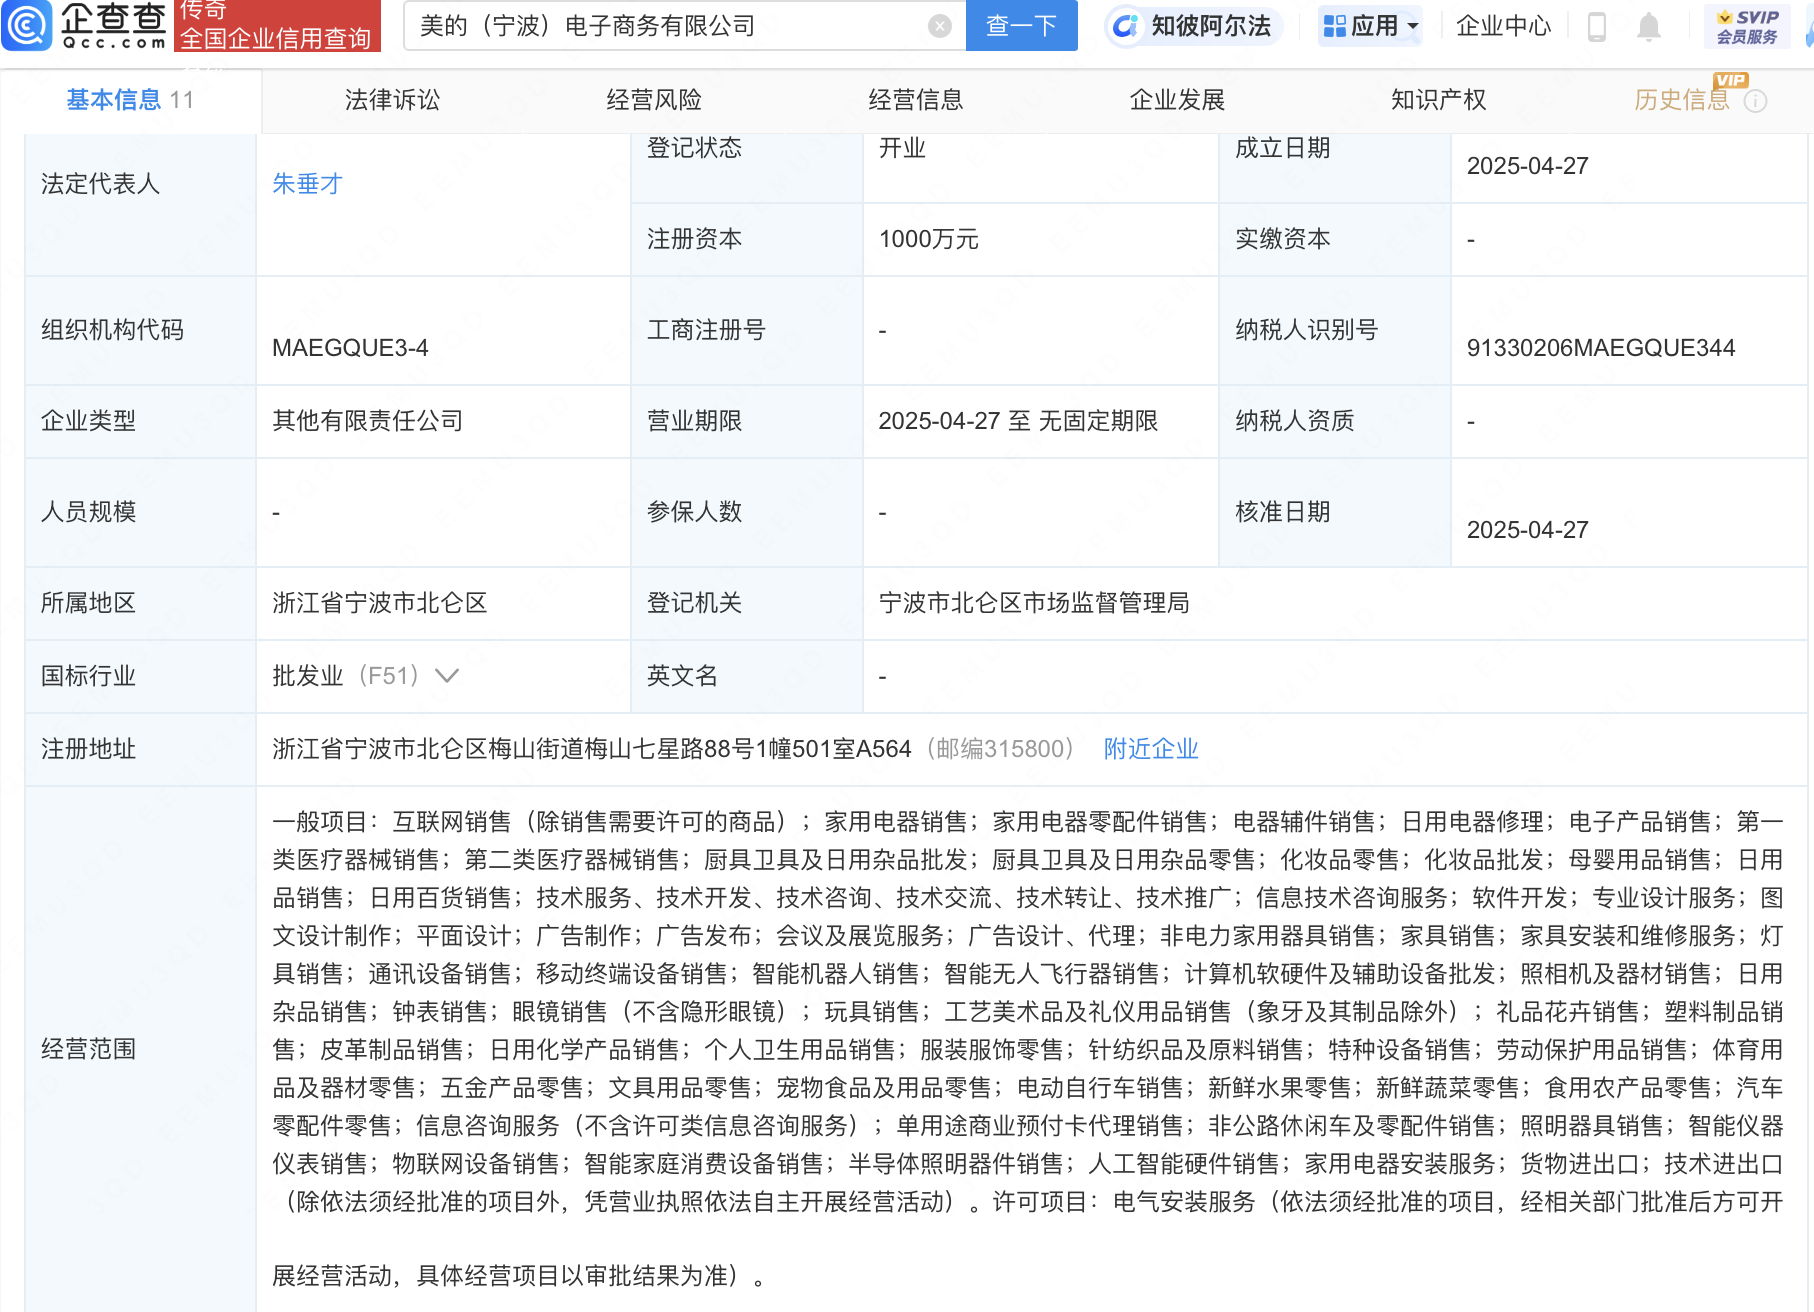Click the 法定代表人 label
The image size is (1814, 1312).
(x=100, y=184)
